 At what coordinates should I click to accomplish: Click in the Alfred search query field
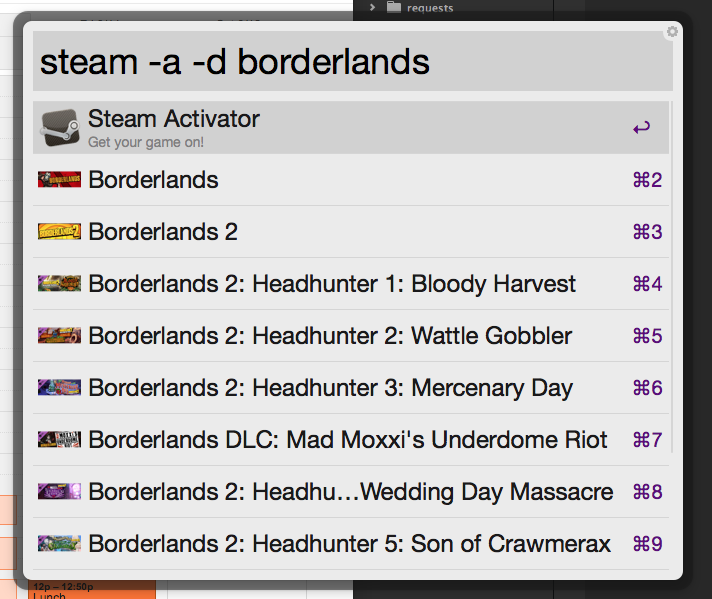350,62
